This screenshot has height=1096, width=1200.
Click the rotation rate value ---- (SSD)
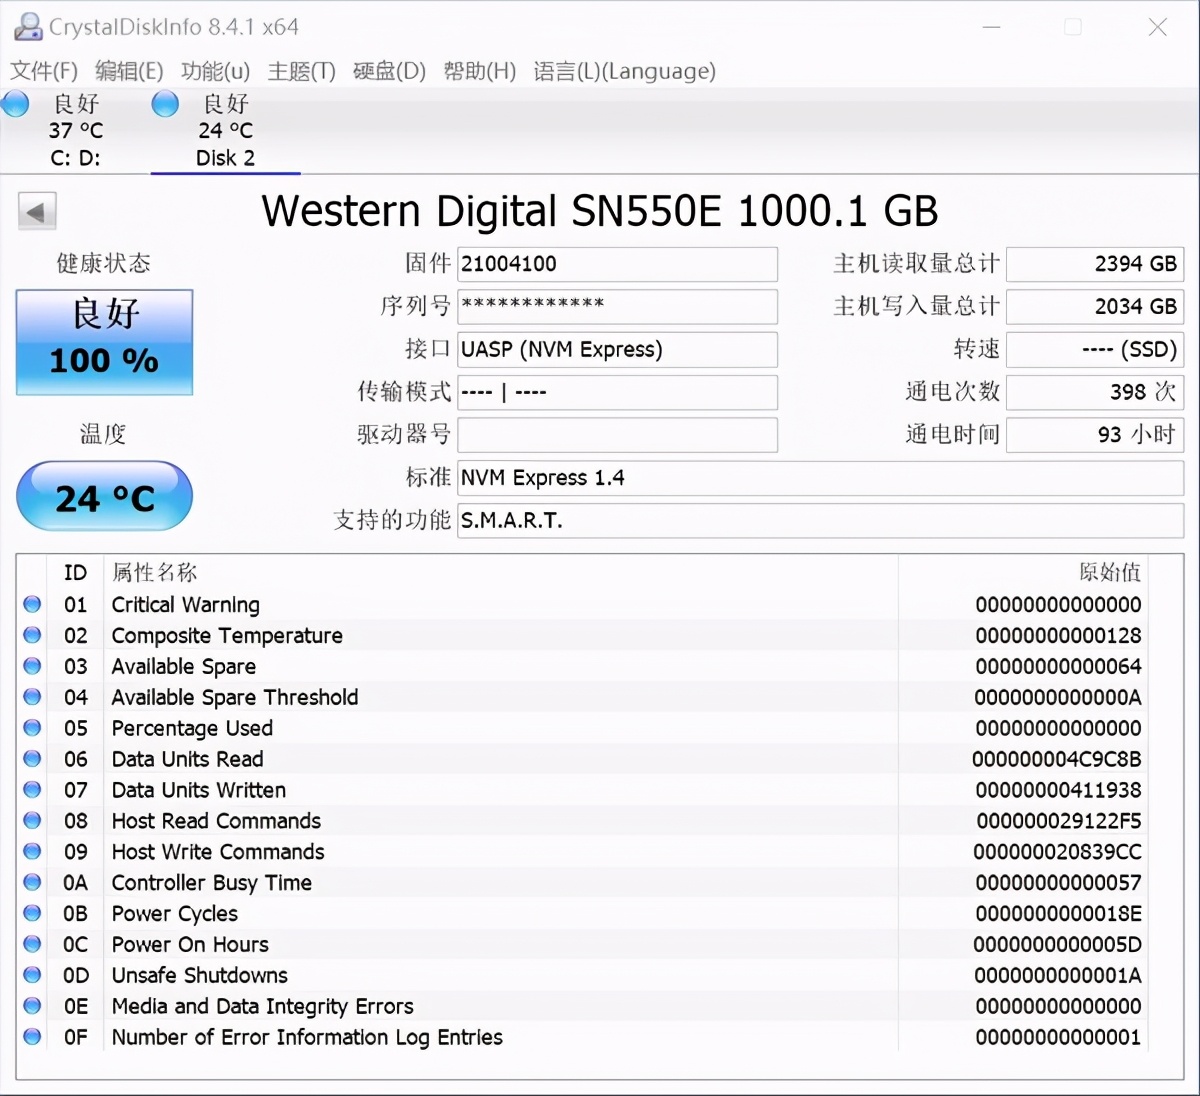coord(1095,349)
